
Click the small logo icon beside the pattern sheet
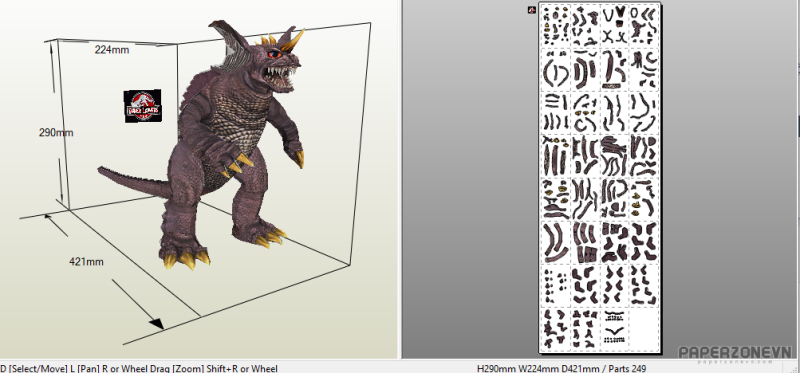tap(532, 10)
